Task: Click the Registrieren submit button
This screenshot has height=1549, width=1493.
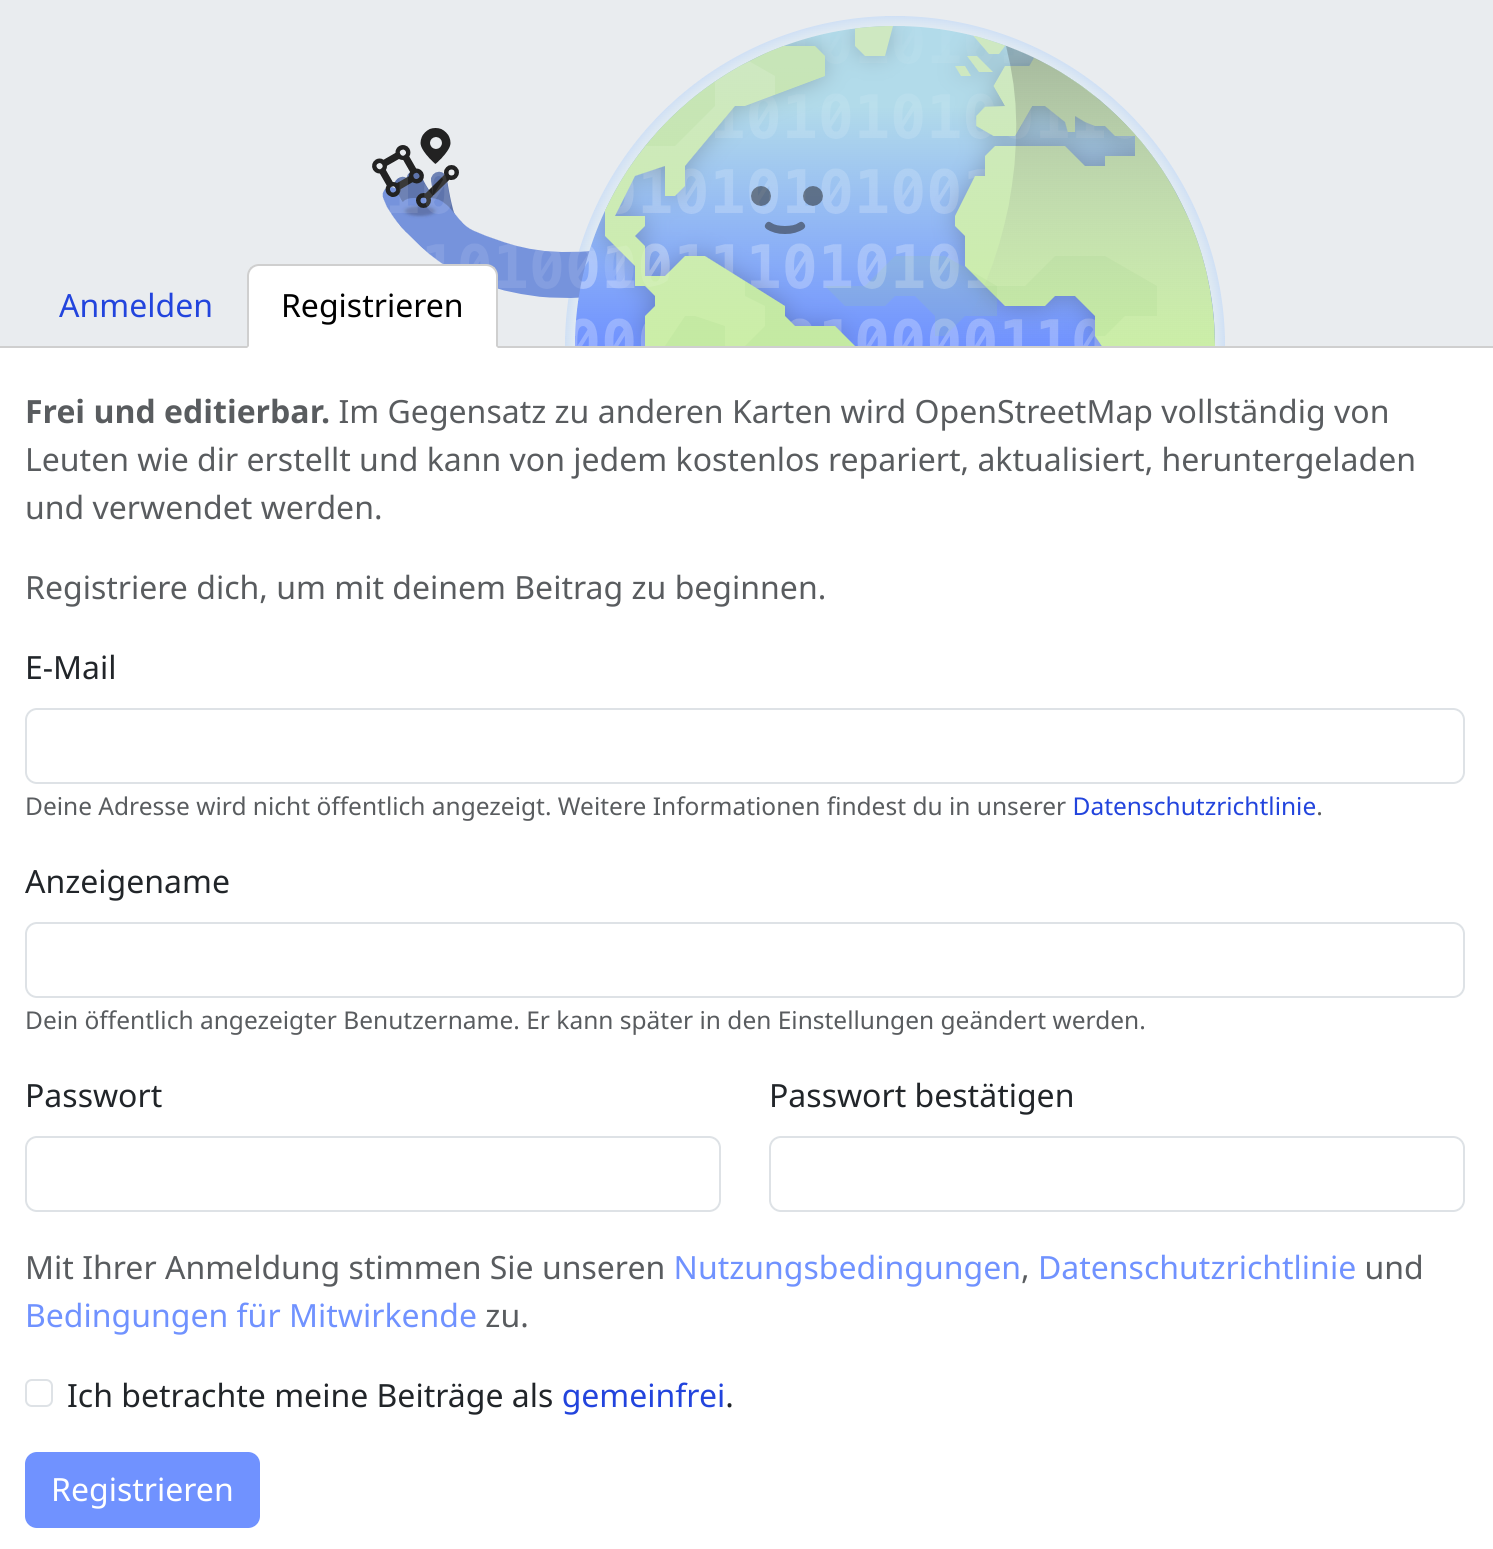Action: (x=142, y=1489)
